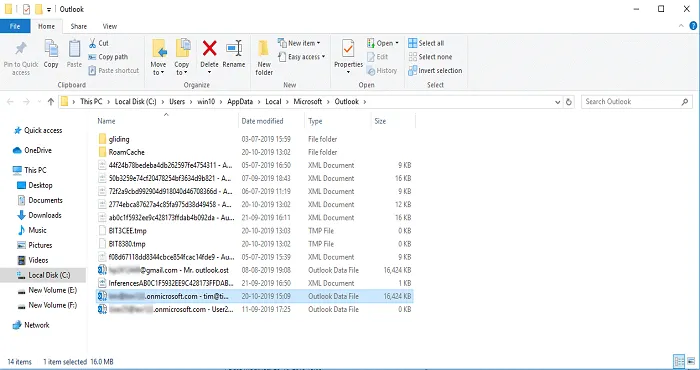Click the Paste ribbon icon
The width and height of the screenshot is (700, 370).
click(74, 48)
